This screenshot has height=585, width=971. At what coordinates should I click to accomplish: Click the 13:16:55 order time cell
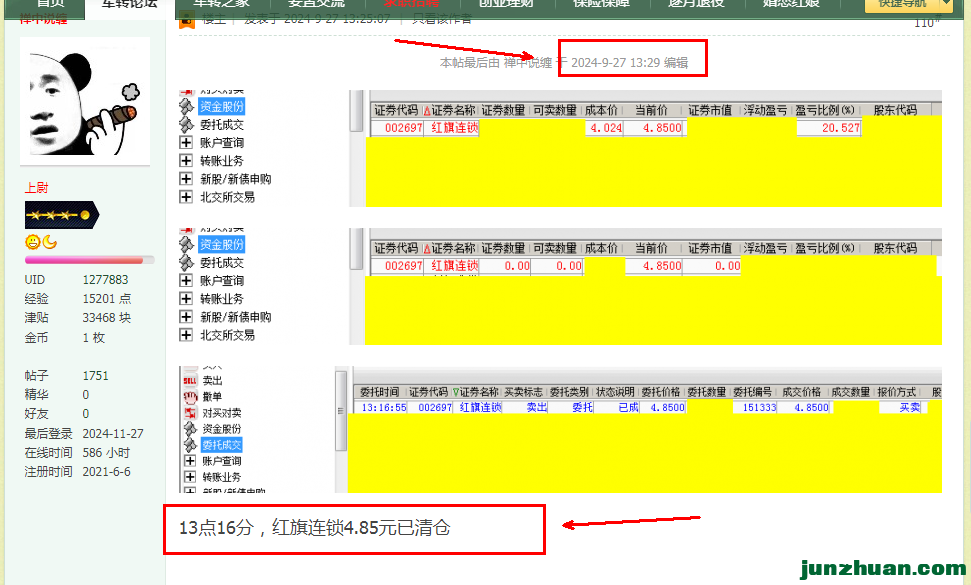click(x=384, y=407)
